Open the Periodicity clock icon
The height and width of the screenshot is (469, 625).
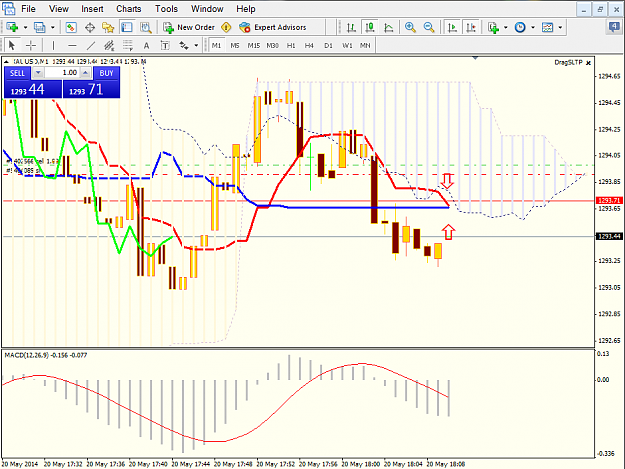click(x=520, y=27)
